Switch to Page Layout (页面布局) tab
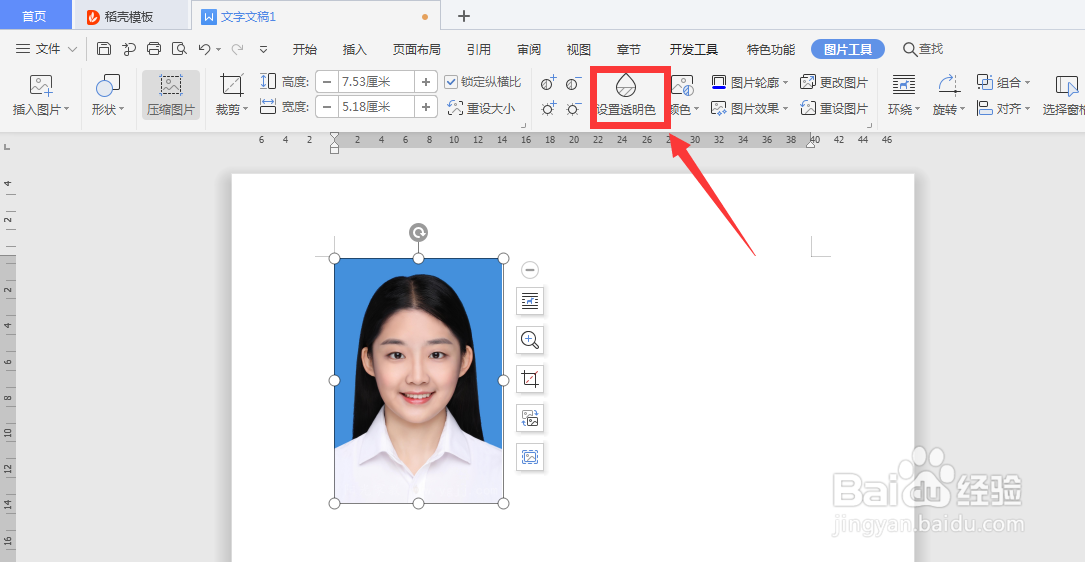The width and height of the screenshot is (1085, 562). tap(417, 49)
